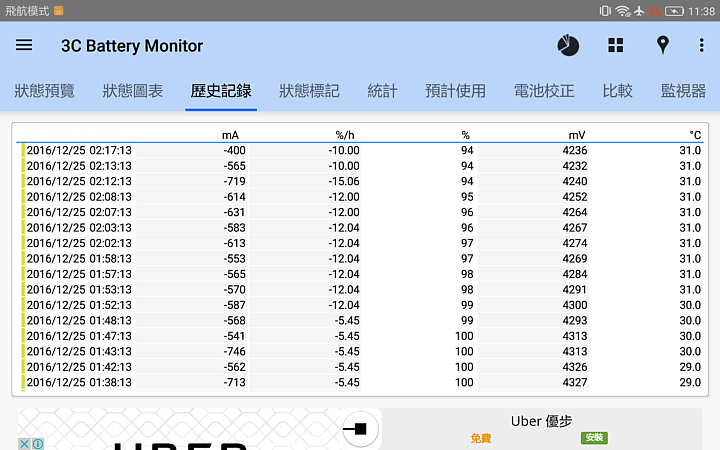Select row 2016/12/25 02:02:13
720x450 pixels.
362,243
